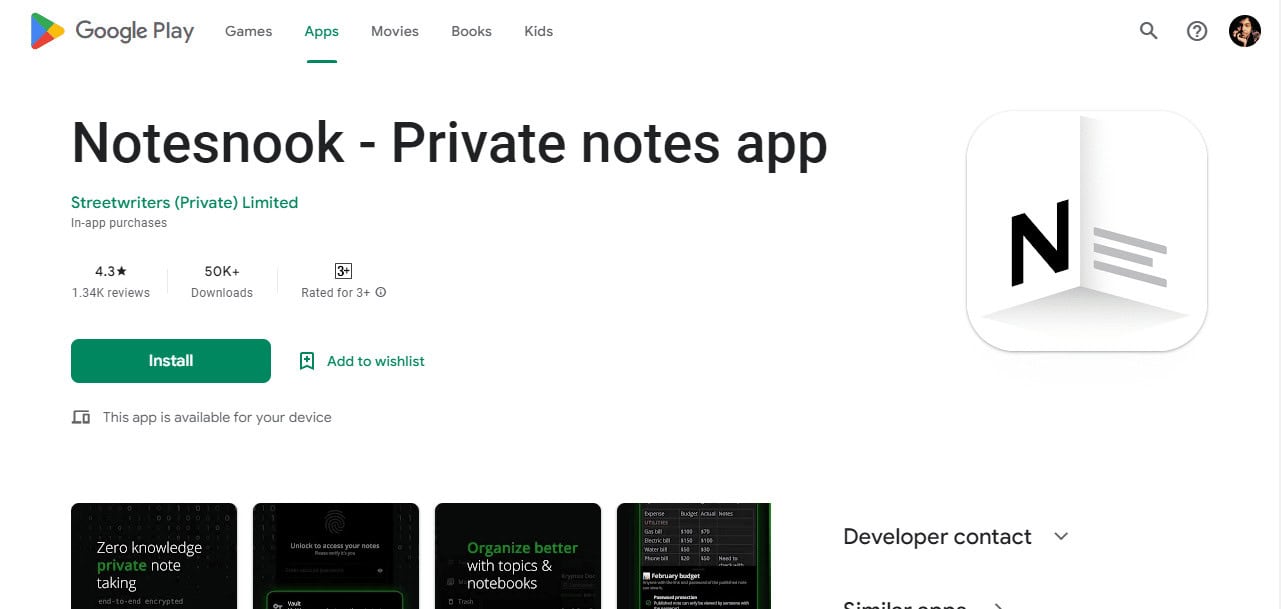Switch to the Movies tab
This screenshot has width=1281, height=609.
(x=395, y=31)
